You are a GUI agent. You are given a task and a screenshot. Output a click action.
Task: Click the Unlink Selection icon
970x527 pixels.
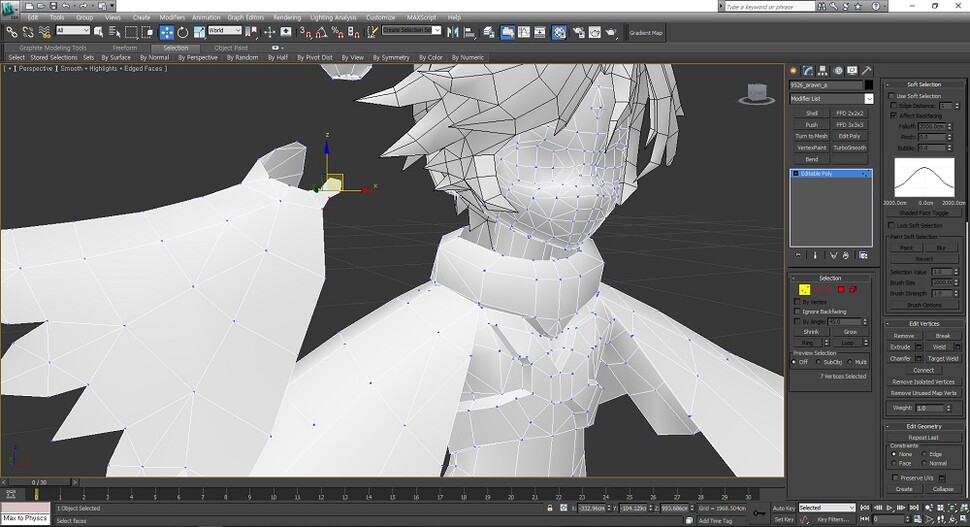point(28,32)
